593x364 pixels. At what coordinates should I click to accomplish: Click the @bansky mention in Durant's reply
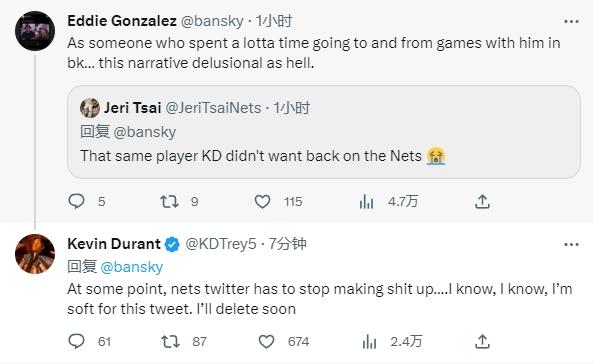pos(132,267)
